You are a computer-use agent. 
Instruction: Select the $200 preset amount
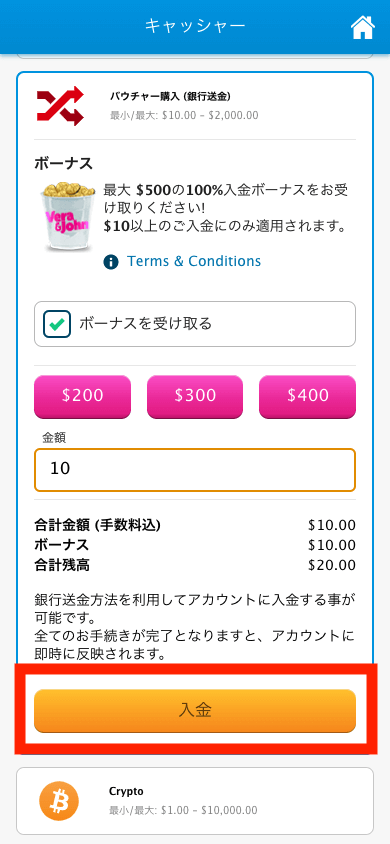pyautogui.click(x=82, y=397)
